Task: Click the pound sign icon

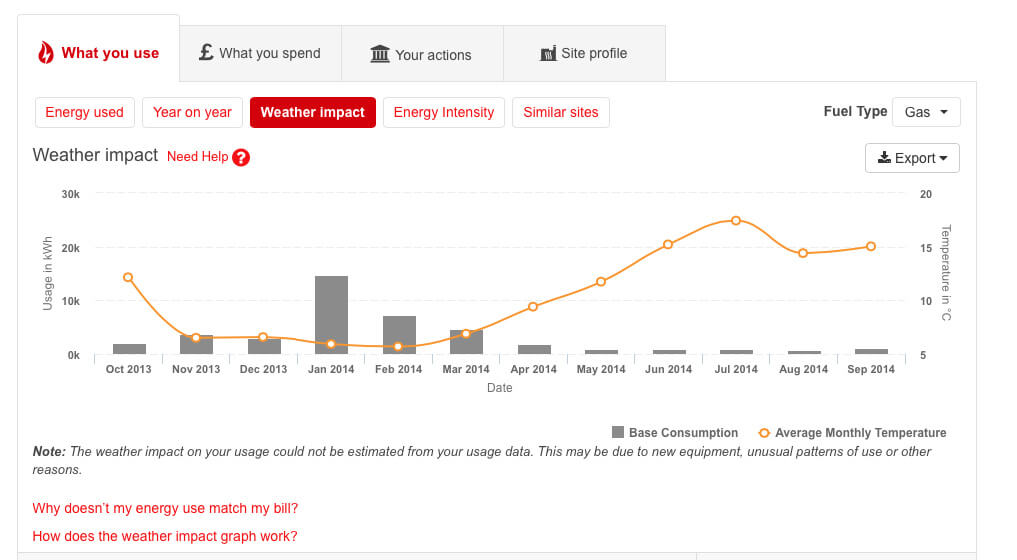Action: [206, 52]
